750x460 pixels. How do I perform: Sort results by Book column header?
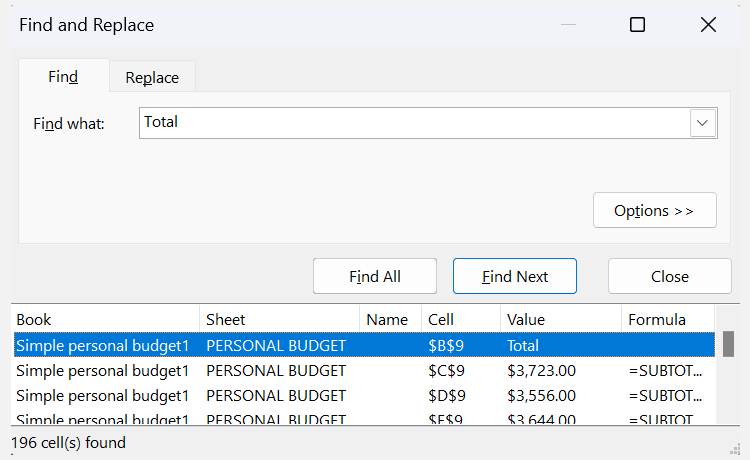pos(105,320)
